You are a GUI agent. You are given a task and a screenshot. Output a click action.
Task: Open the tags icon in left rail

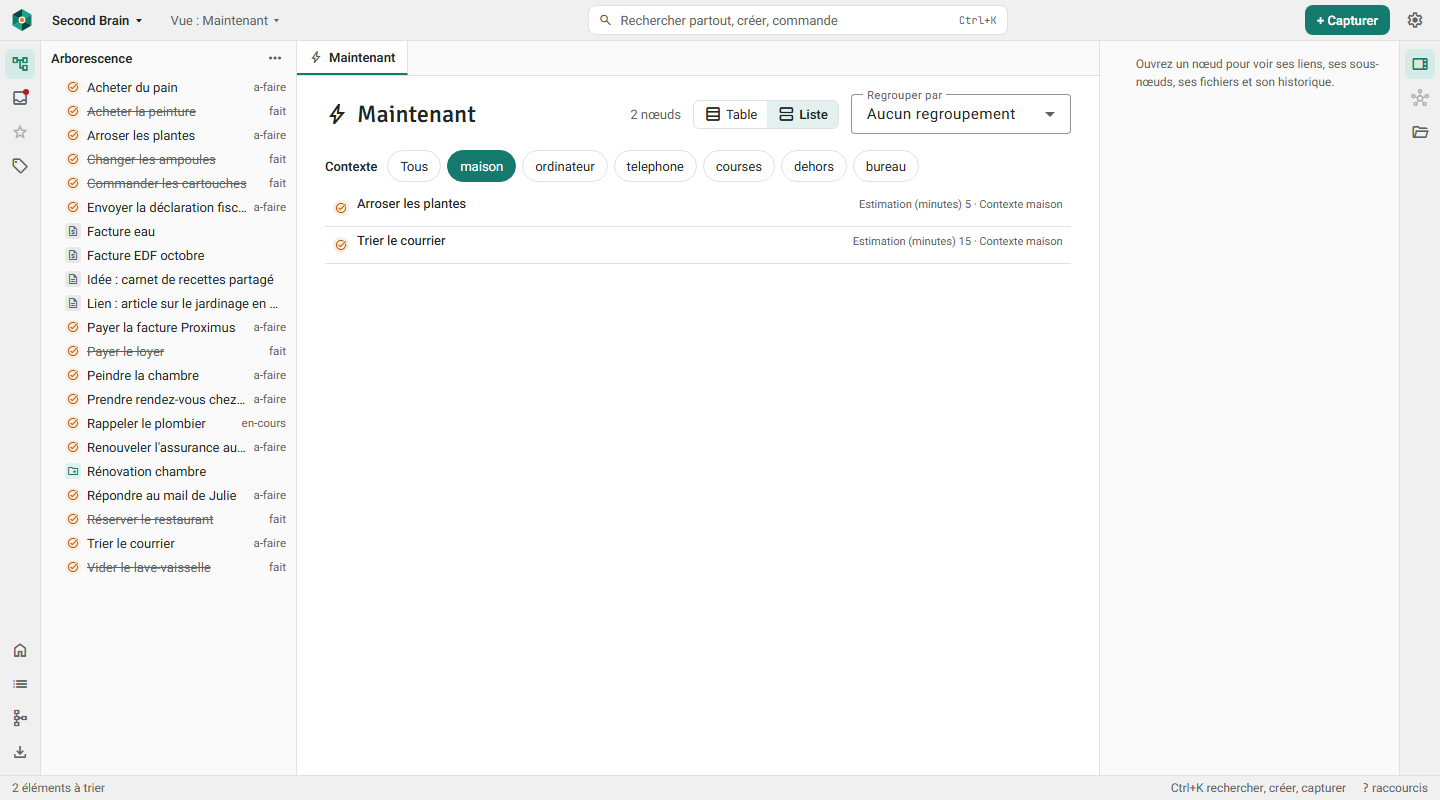(20, 166)
